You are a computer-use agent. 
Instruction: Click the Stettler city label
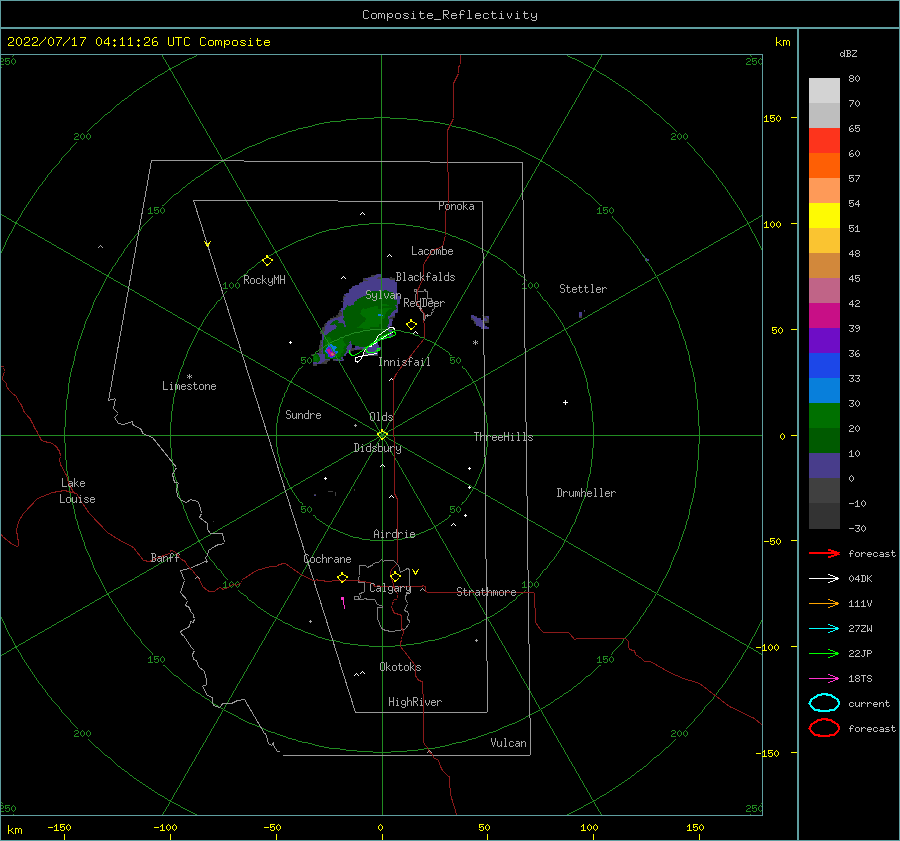(583, 289)
